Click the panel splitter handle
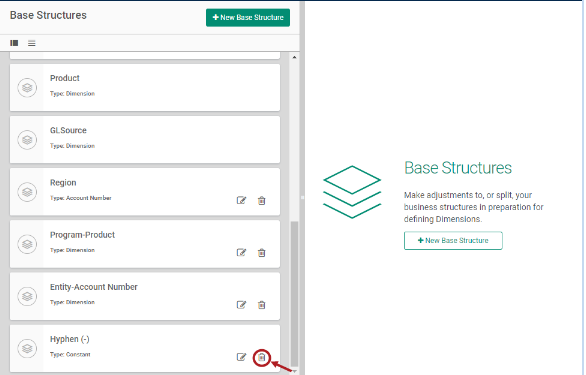 coord(302,197)
